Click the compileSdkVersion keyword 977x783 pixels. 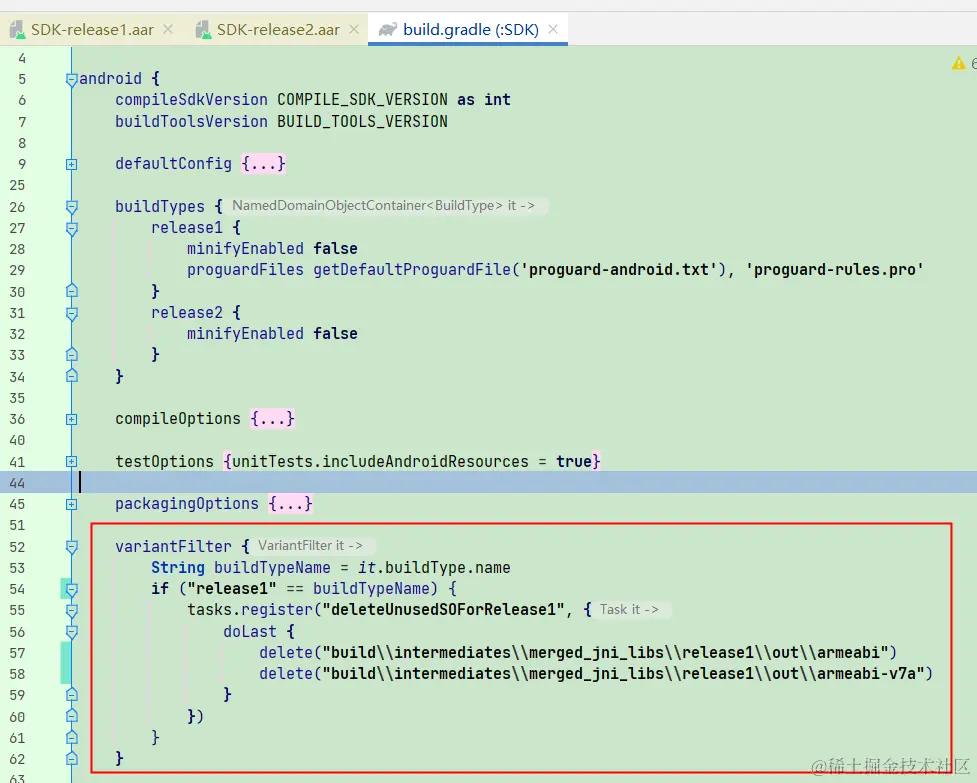(x=191, y=100)
